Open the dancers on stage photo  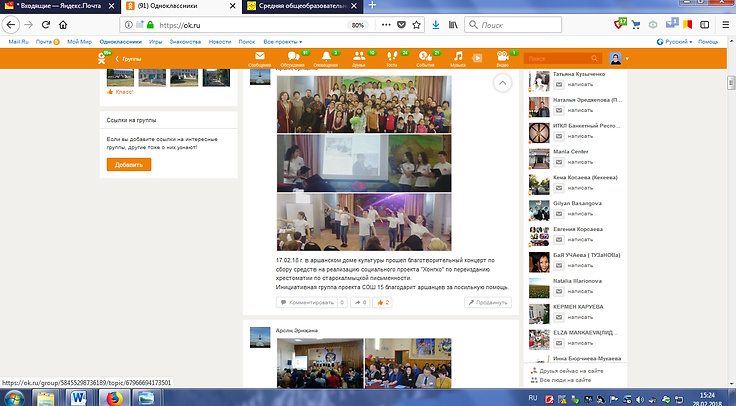point(364,222)
